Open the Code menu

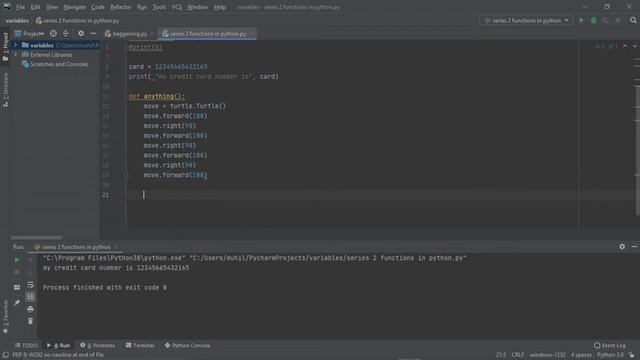(98, 7)
